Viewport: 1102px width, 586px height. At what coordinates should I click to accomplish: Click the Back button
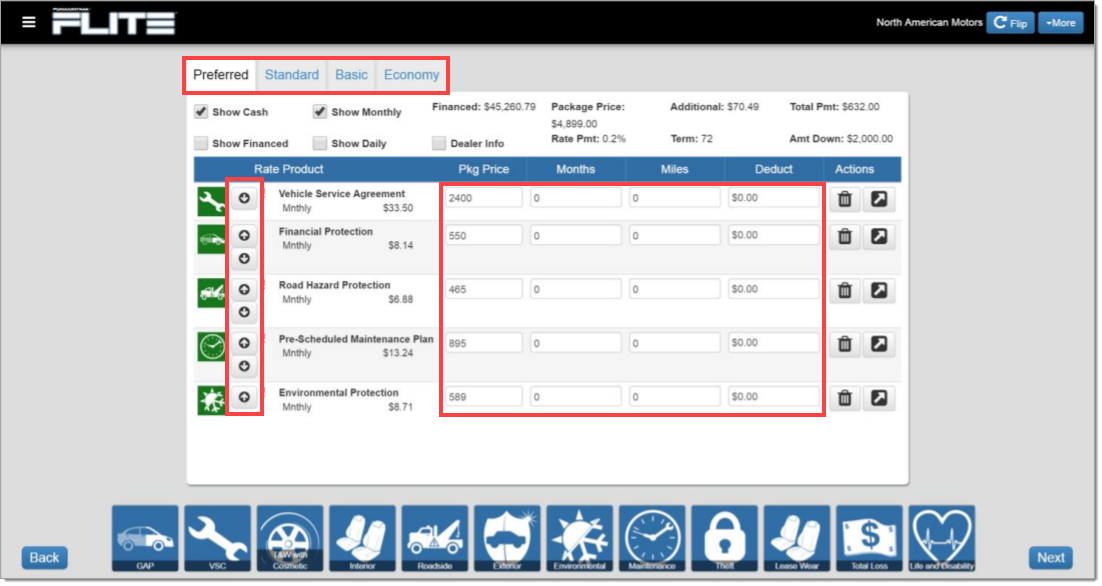click(x=44, y=558)
